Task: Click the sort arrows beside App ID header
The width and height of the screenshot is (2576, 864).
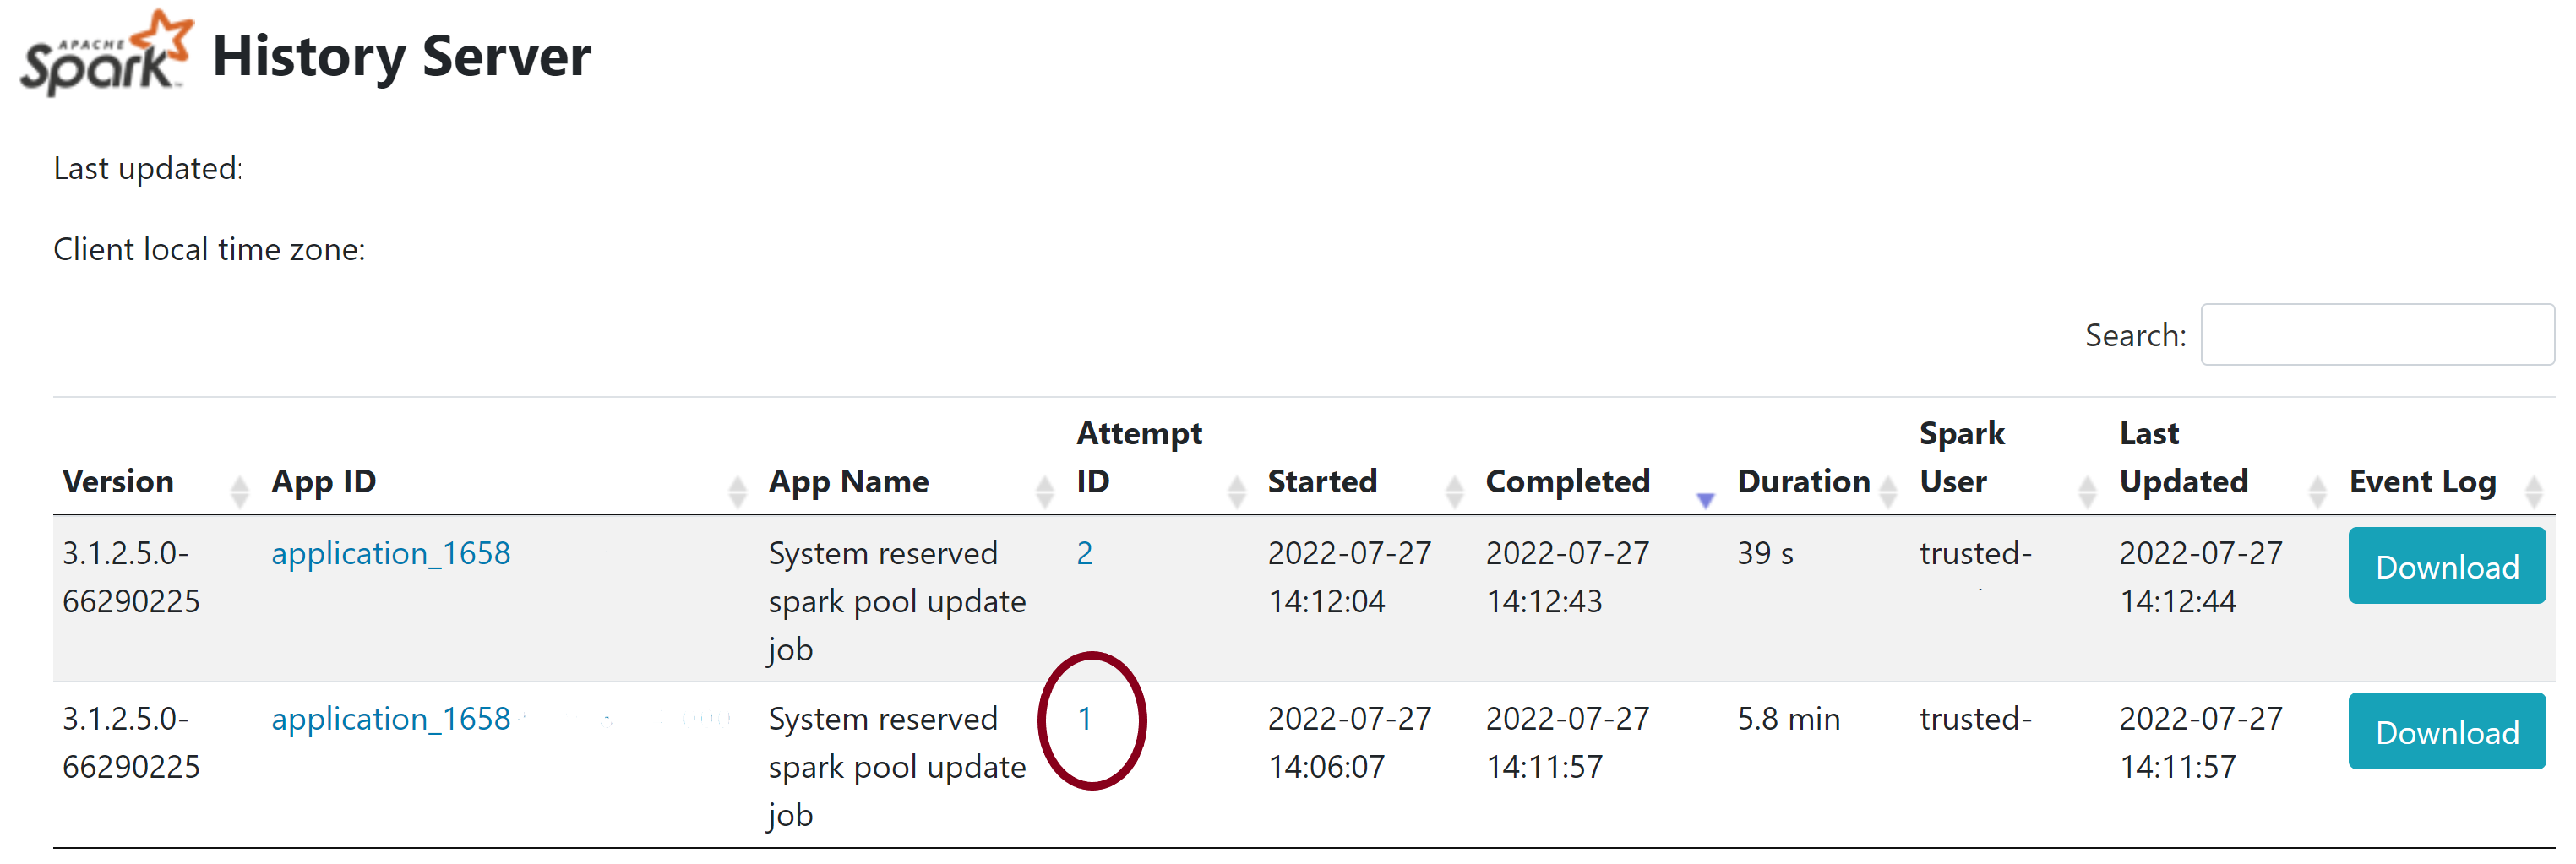Action: point(737,490)
